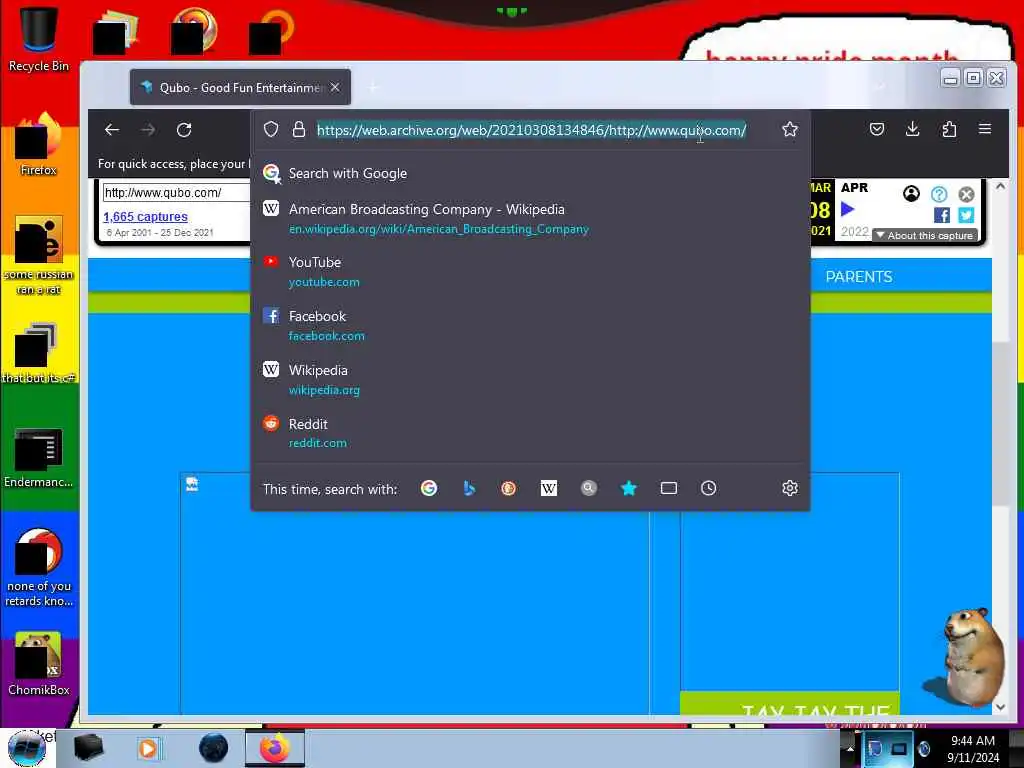The image size is (1024, 768).
Task: Close the Qubo tab
Action: [x=335, y=88]
